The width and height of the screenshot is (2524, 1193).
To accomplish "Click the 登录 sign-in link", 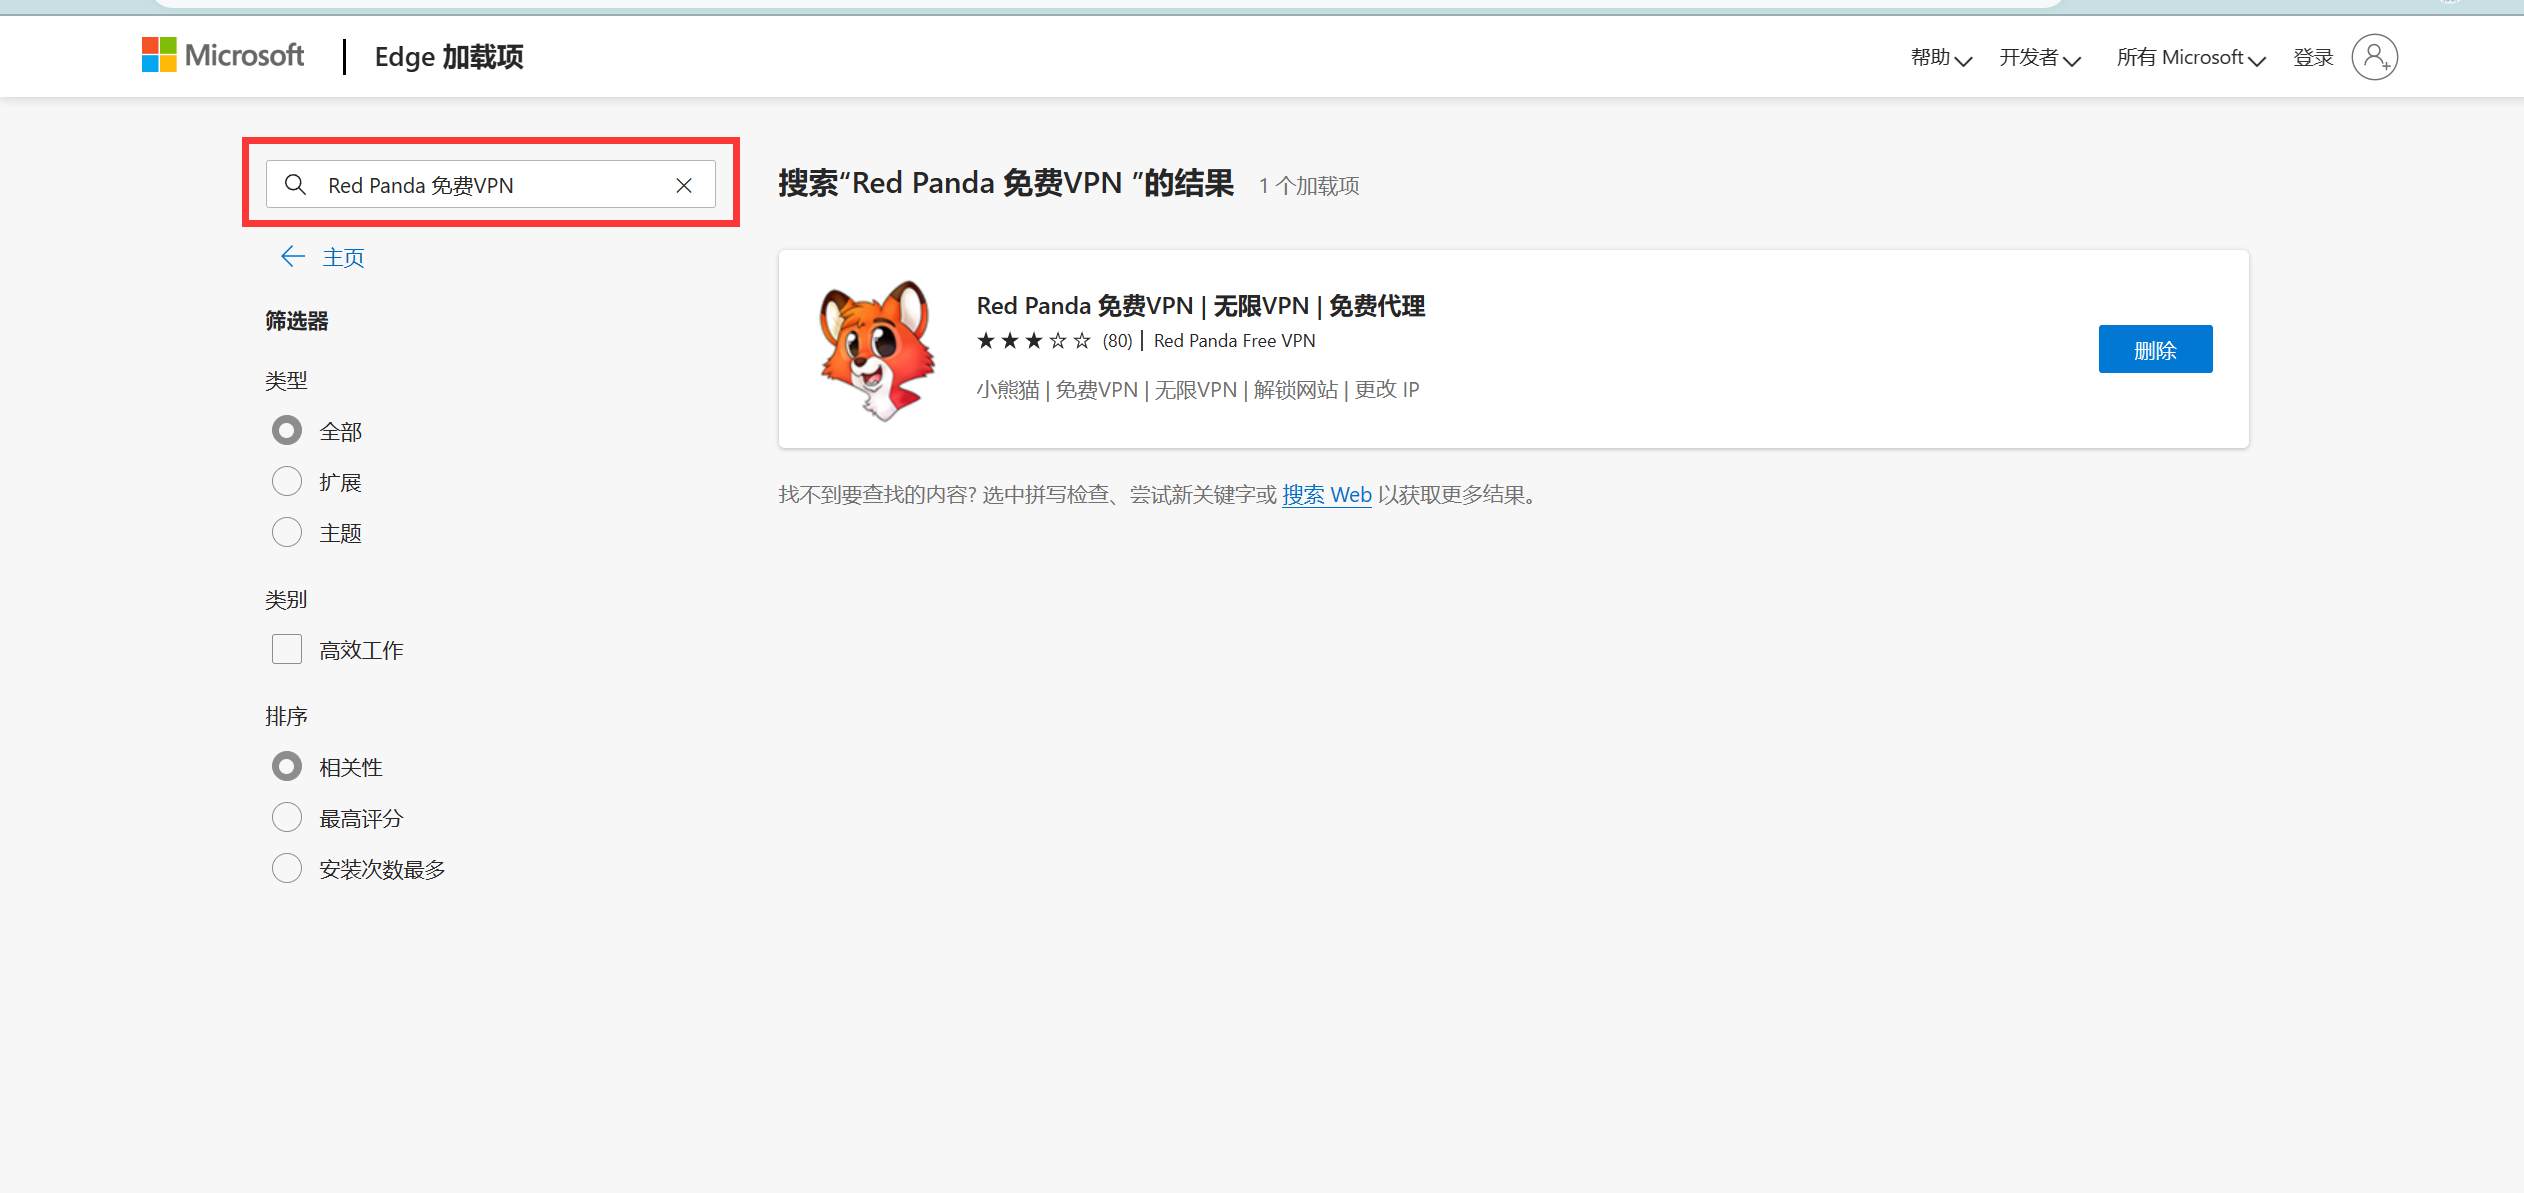I will (2312, 58).
